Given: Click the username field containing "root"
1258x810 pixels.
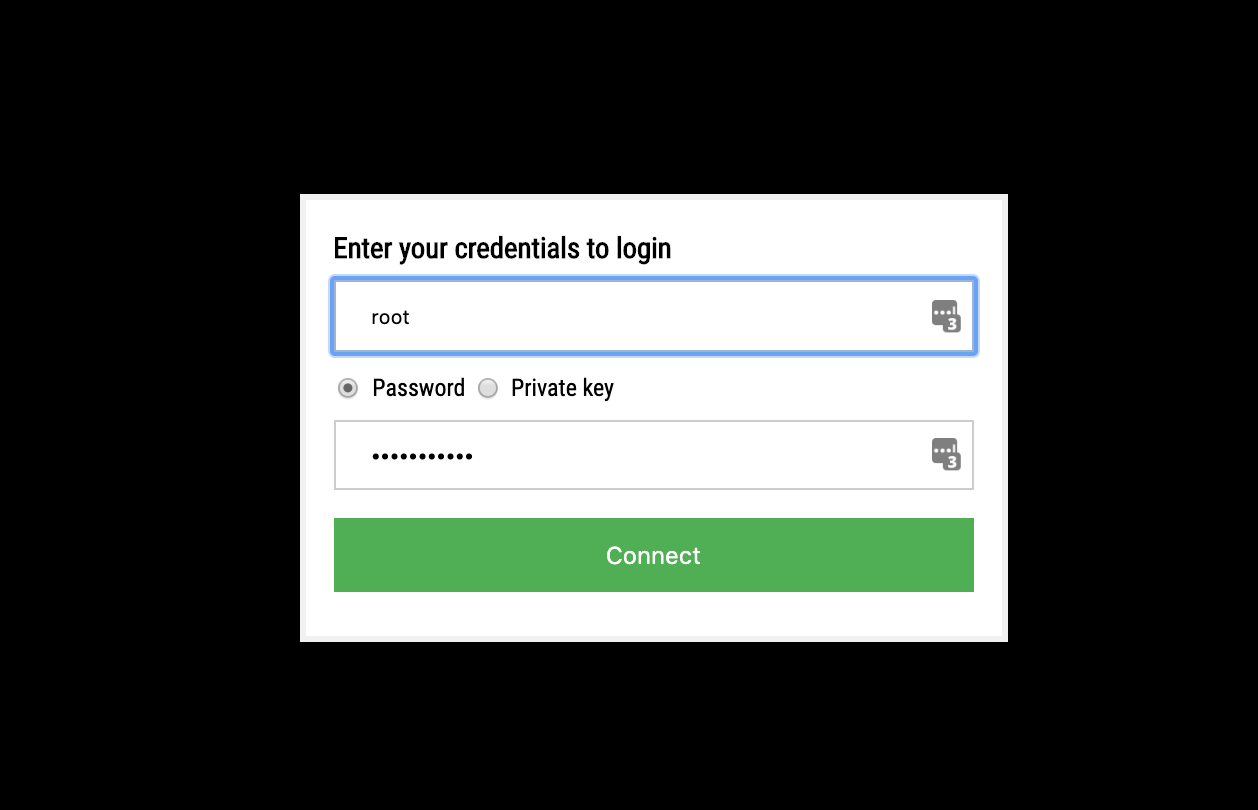Looking at the screenshot, I should [600, 316].
